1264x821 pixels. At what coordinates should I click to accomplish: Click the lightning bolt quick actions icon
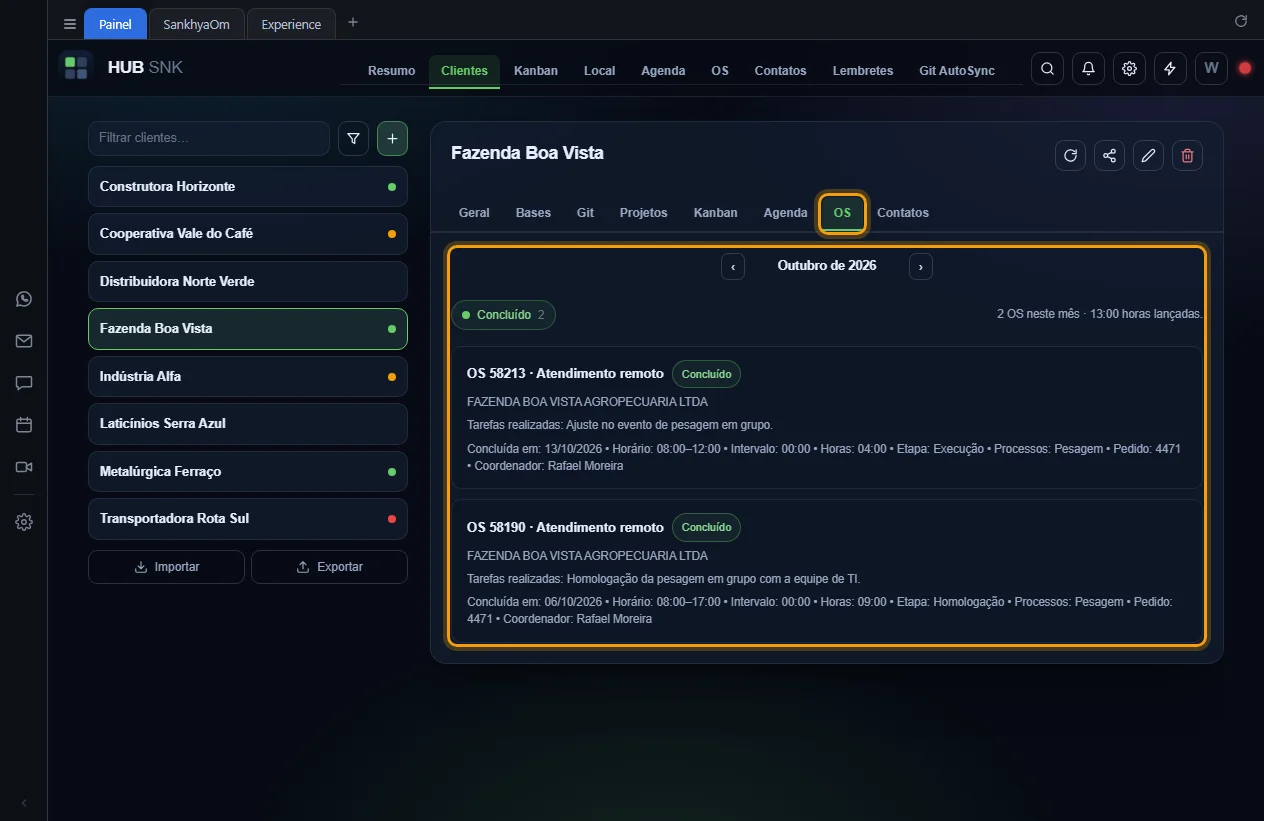pos(1170,69)
